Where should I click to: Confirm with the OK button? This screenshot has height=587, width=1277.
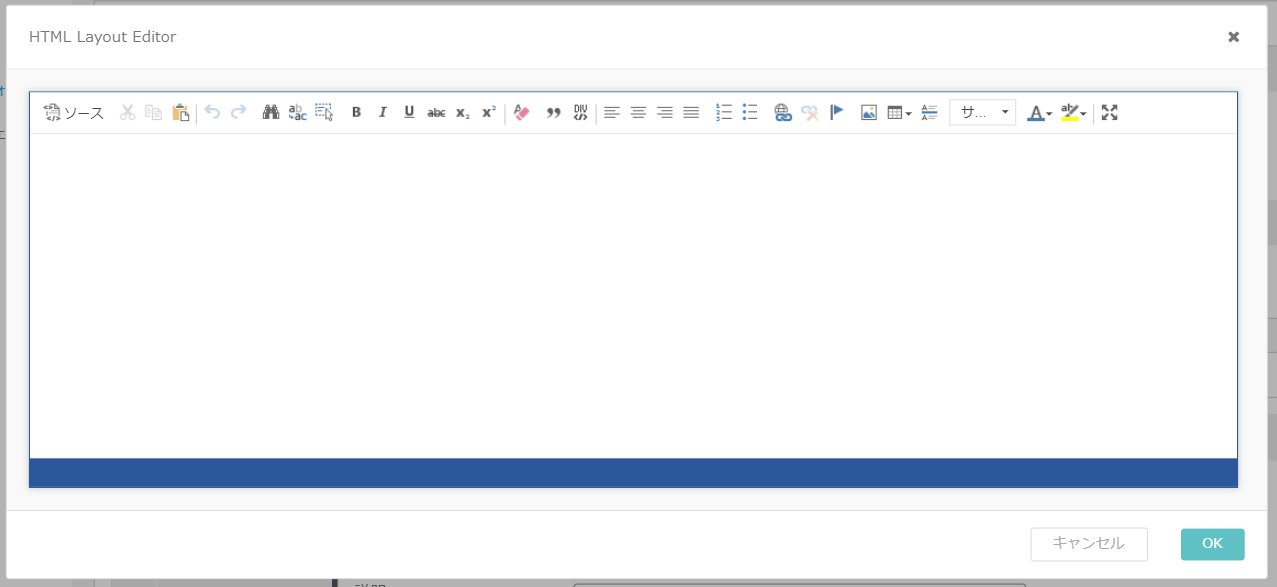coord(1212,544)
